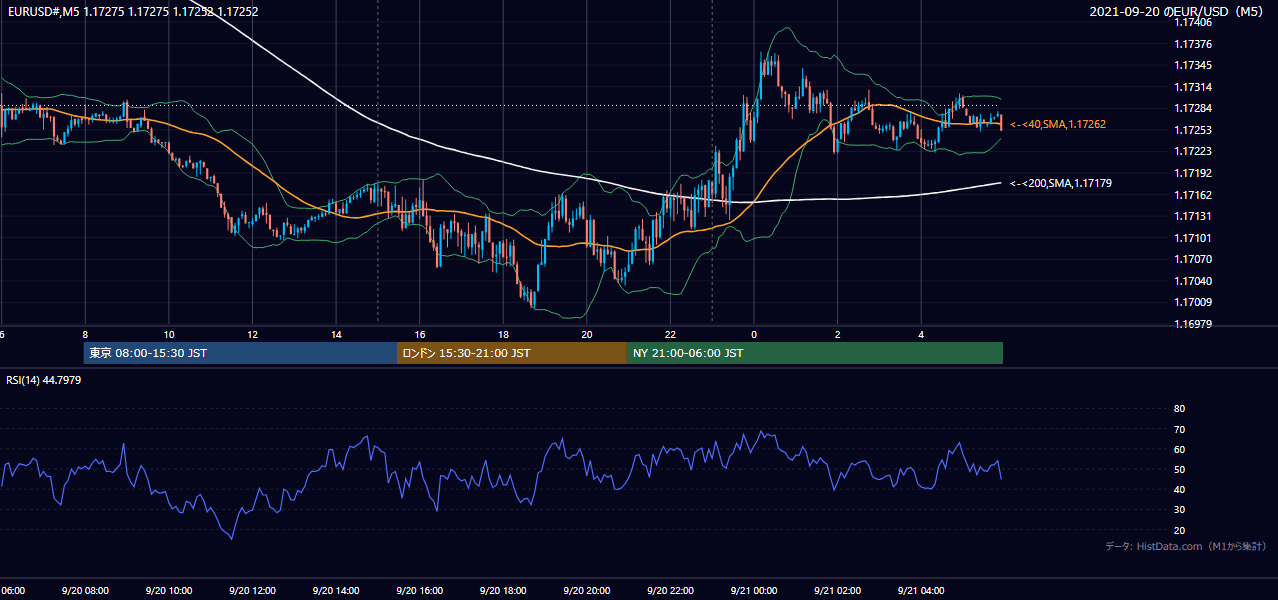The height and width of the screenshot is (600, 1278).
Task: Click the 9/20 22:00 bottom time label
Action: point(669,591)
